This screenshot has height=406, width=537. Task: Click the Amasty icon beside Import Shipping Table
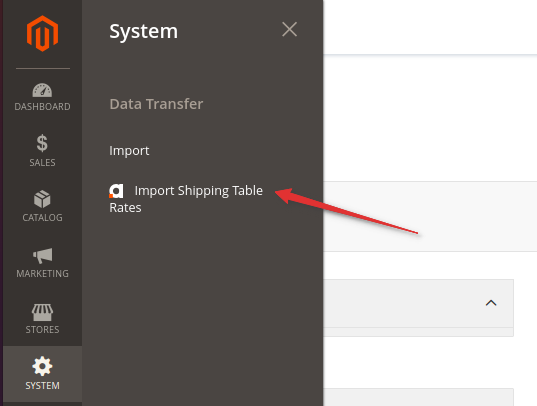click(116, 191)
